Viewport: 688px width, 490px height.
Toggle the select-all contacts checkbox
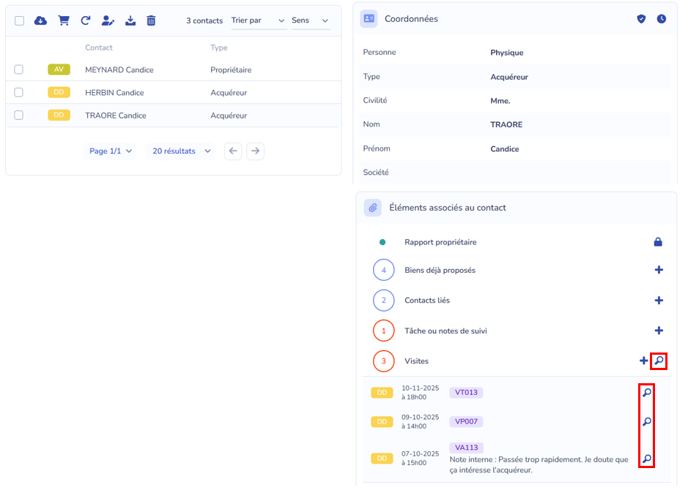19,21
